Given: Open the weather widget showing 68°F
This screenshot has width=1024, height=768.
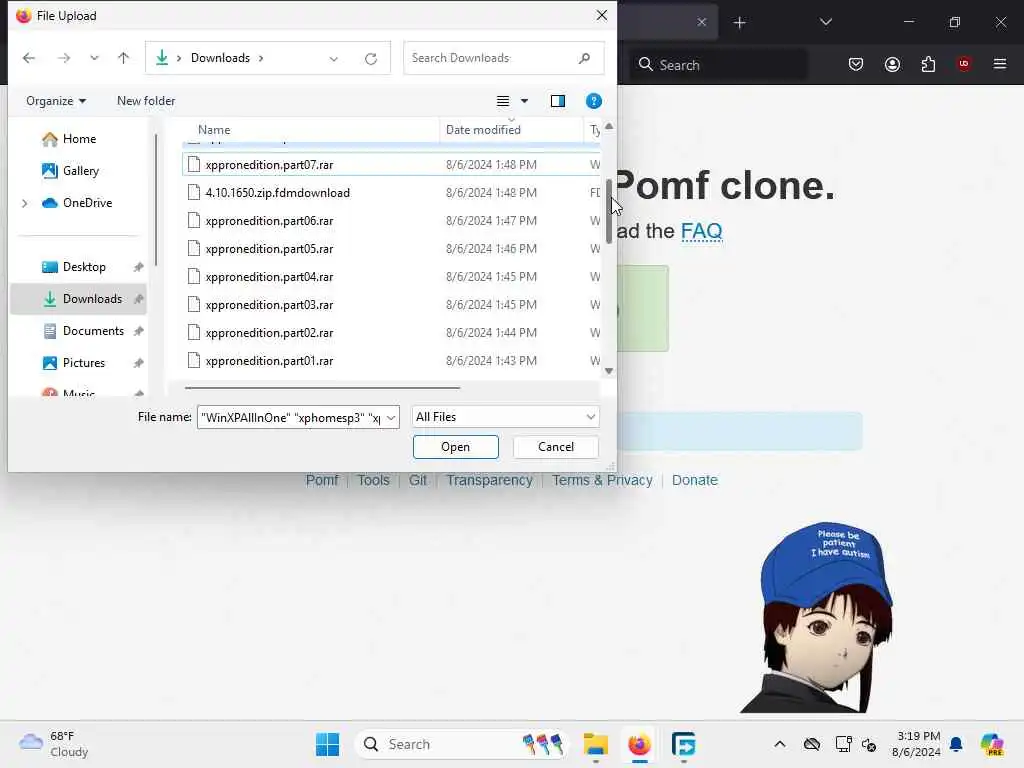Looking at the screenshot, I should coord(54,744).
